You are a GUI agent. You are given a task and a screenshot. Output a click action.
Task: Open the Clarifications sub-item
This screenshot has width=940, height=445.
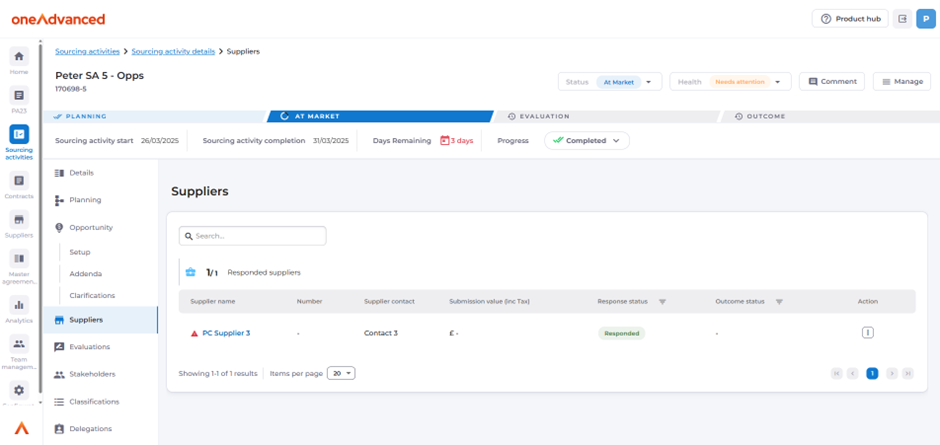[92, 296]
